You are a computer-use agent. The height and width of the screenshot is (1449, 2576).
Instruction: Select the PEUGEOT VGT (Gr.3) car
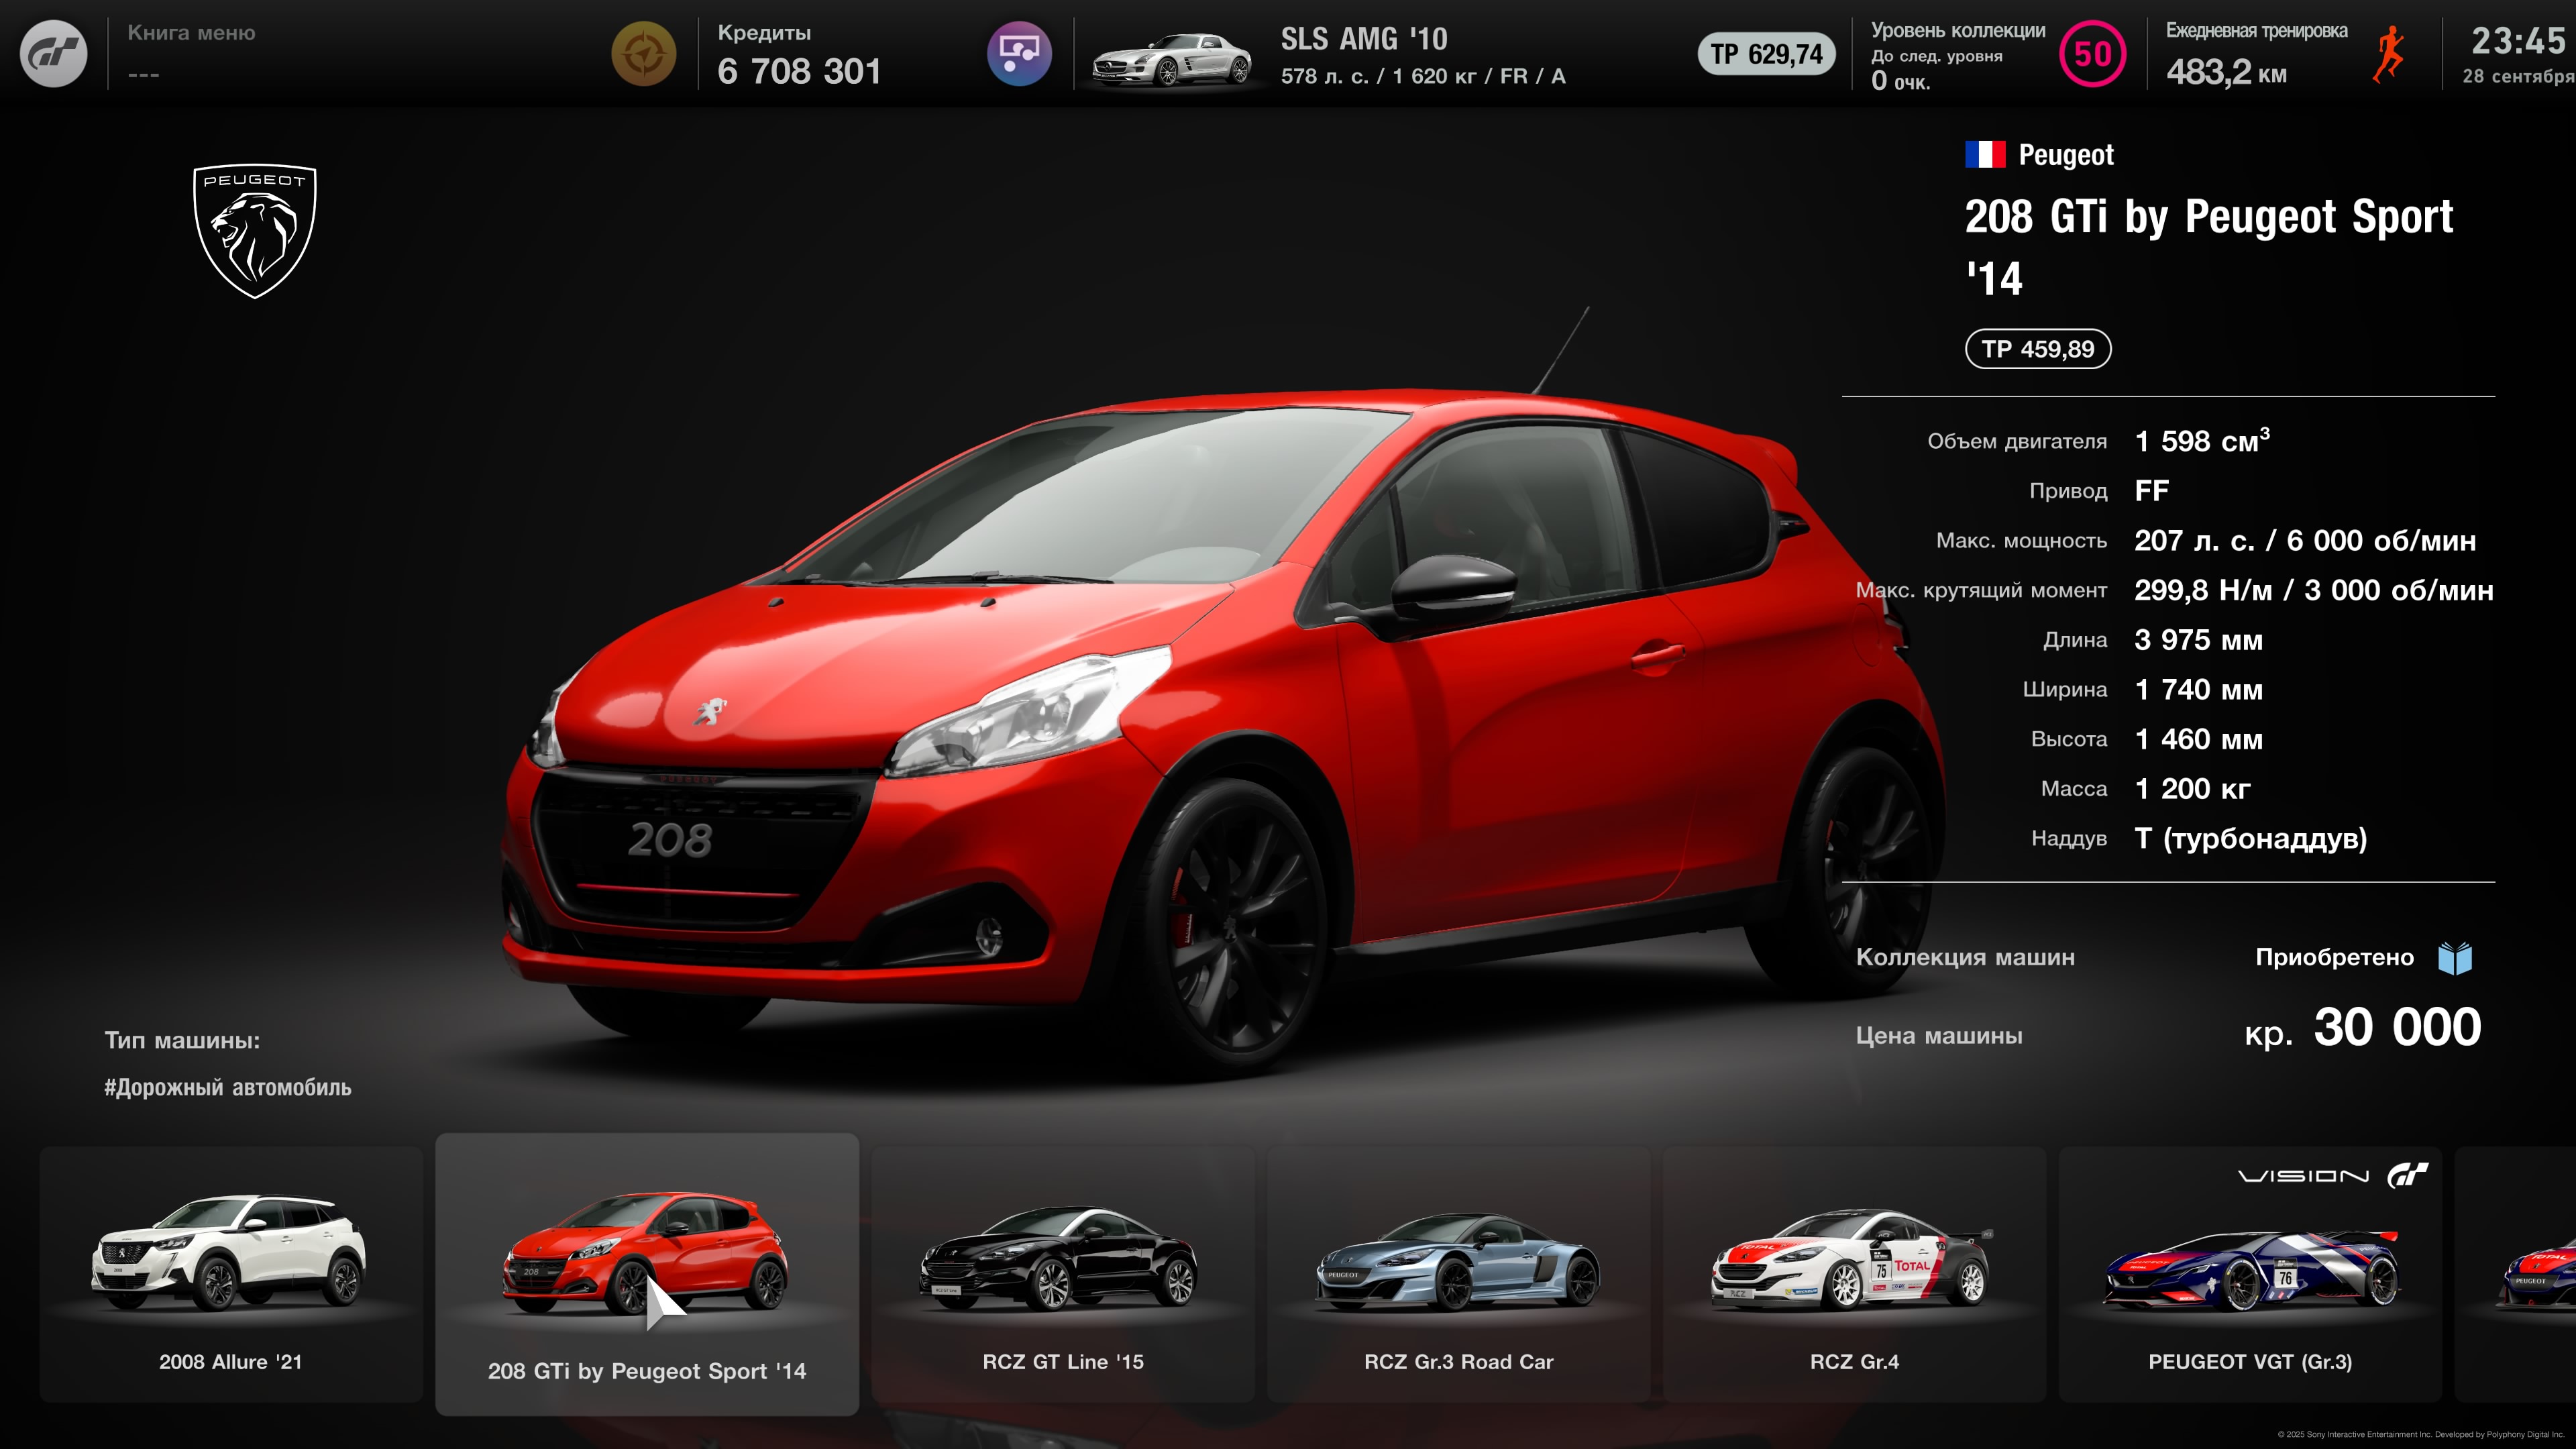coord(2249,1273)
